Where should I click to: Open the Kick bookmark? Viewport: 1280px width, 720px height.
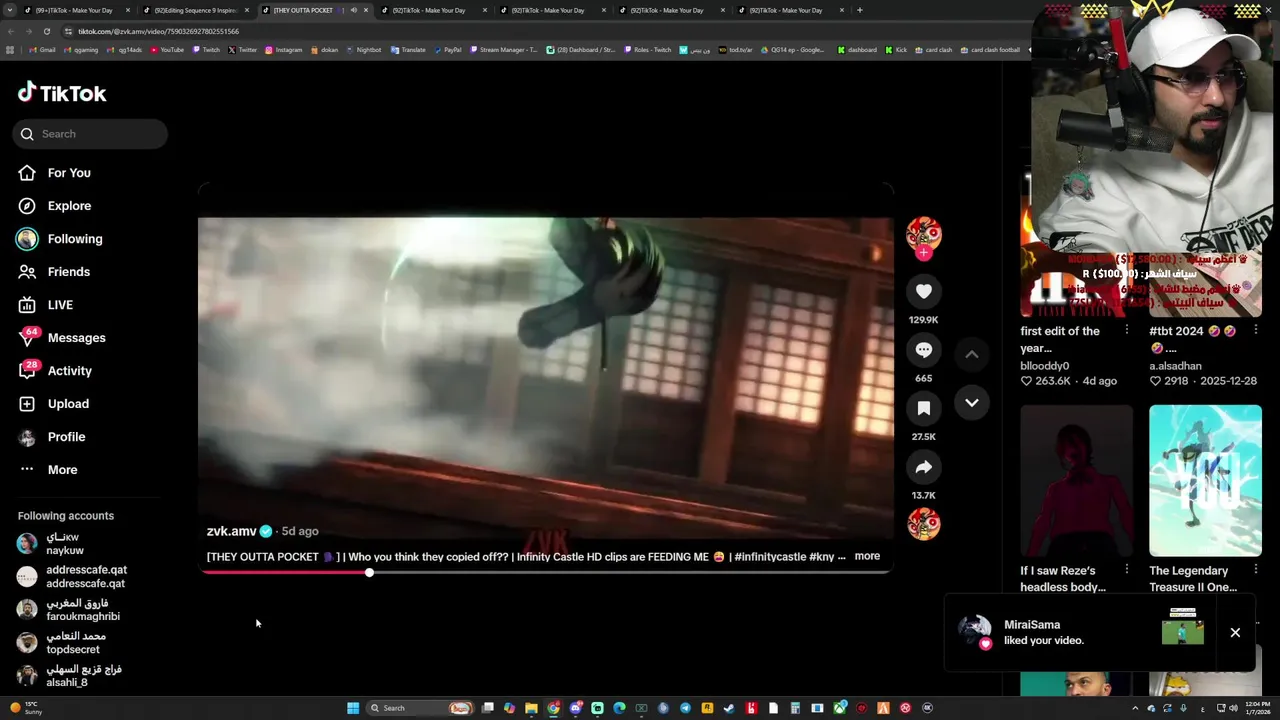pyautogui.click(x=895, y=49)
